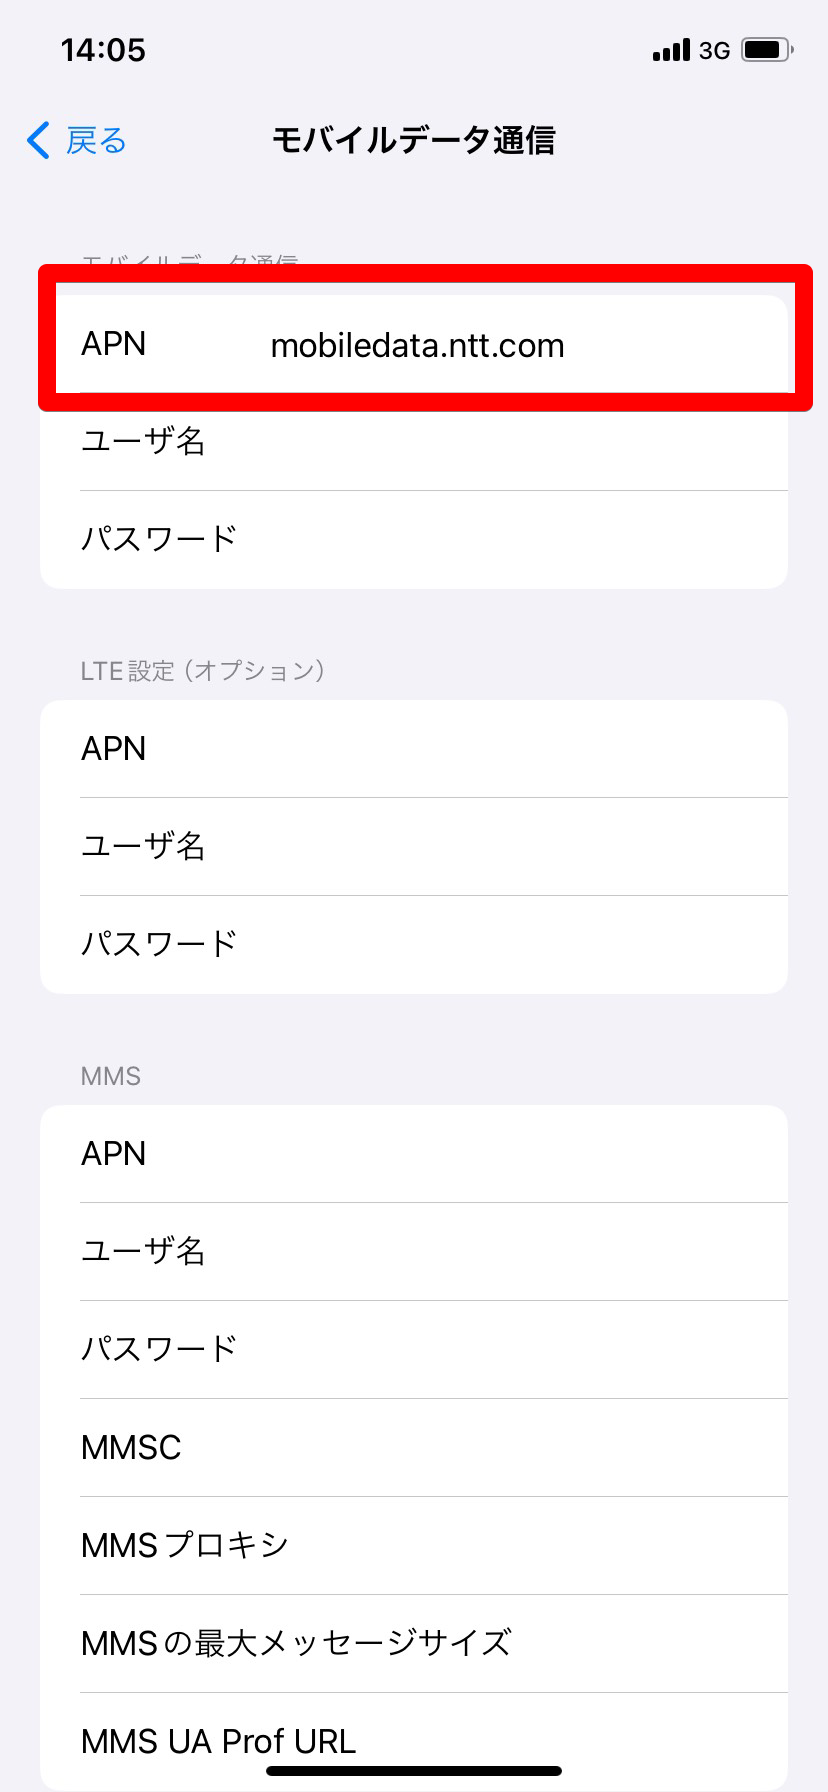Tap the cellular signal bars icon

(671, 50)
